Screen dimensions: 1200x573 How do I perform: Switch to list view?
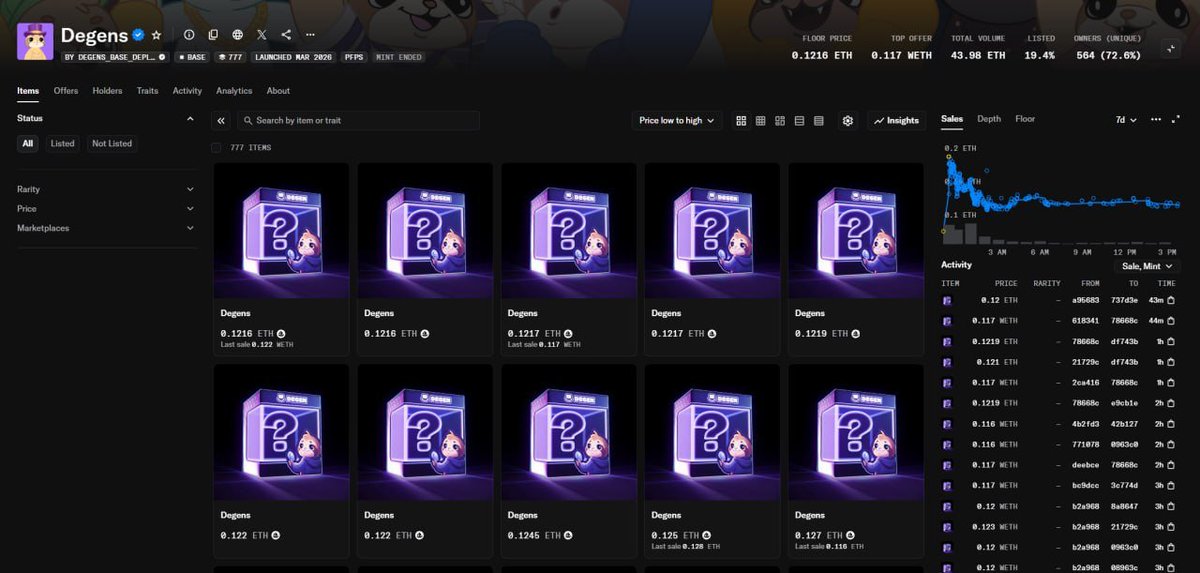pos(799,120)
